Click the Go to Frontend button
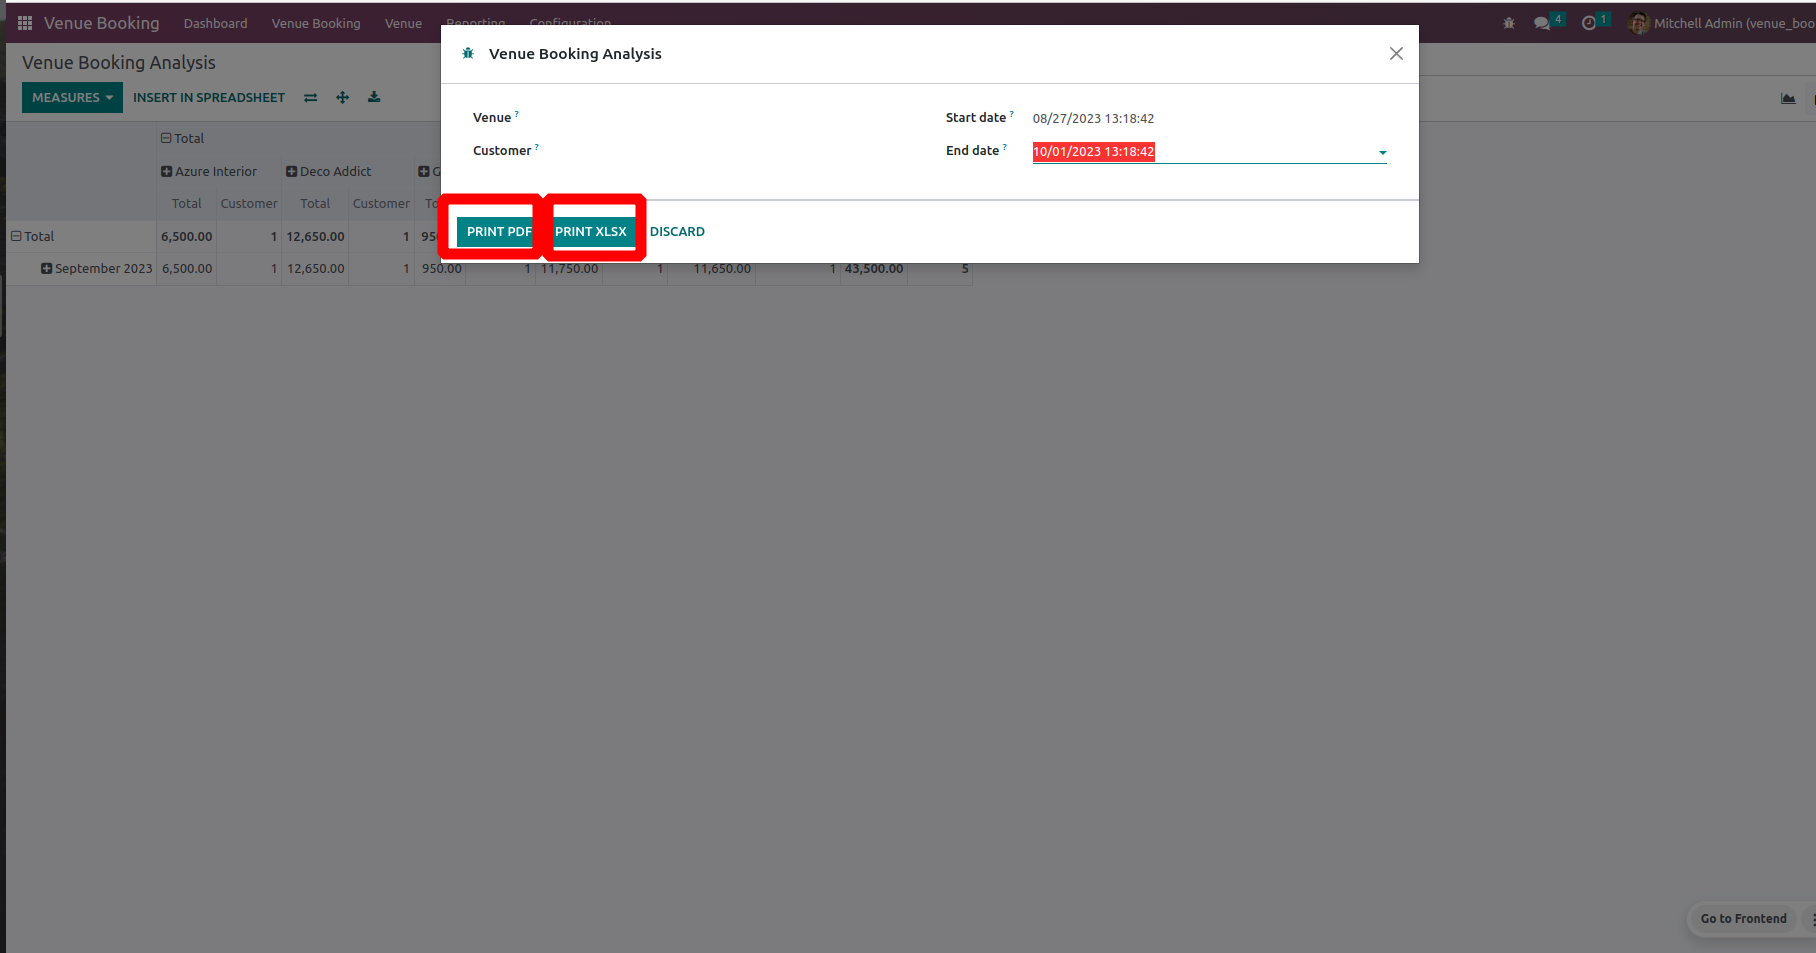 1743,918
